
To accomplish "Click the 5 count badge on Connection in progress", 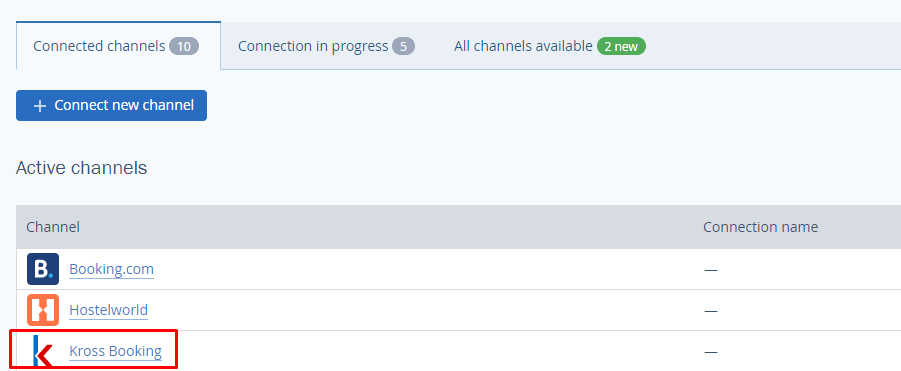I will click(x=403, y=46).
